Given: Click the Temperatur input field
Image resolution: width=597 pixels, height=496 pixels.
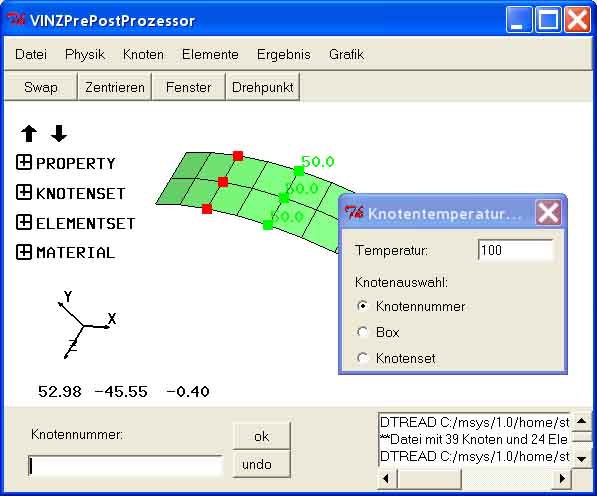Looking at the screenshot, I should [x=515, y=250].
